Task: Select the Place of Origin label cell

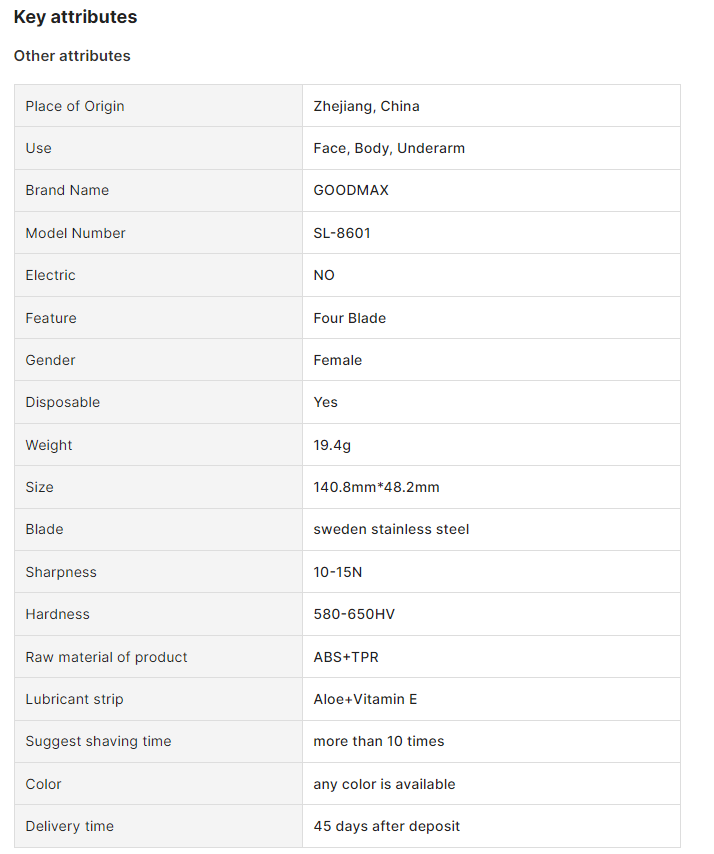Action: pos(75,106)
